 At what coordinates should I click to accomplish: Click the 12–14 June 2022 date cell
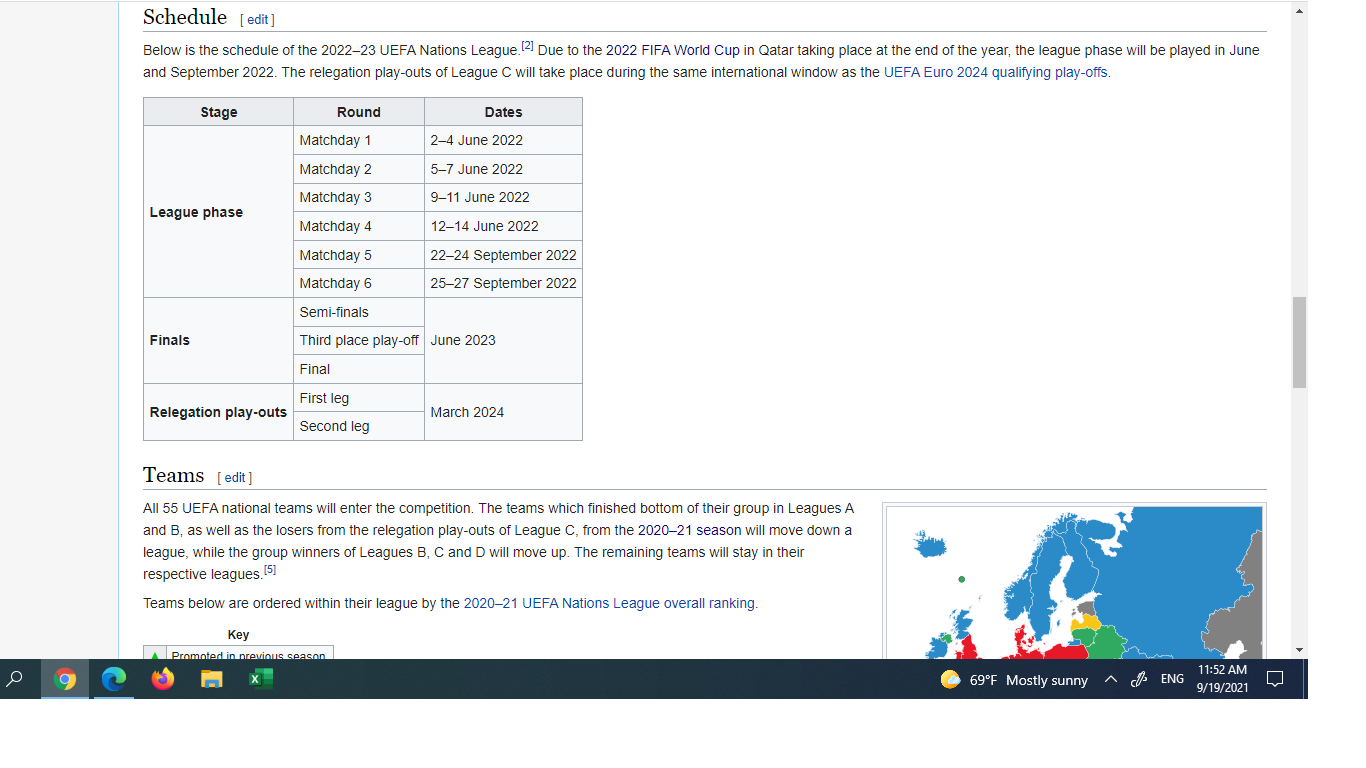pyautogui.click(x=503, y=226)
